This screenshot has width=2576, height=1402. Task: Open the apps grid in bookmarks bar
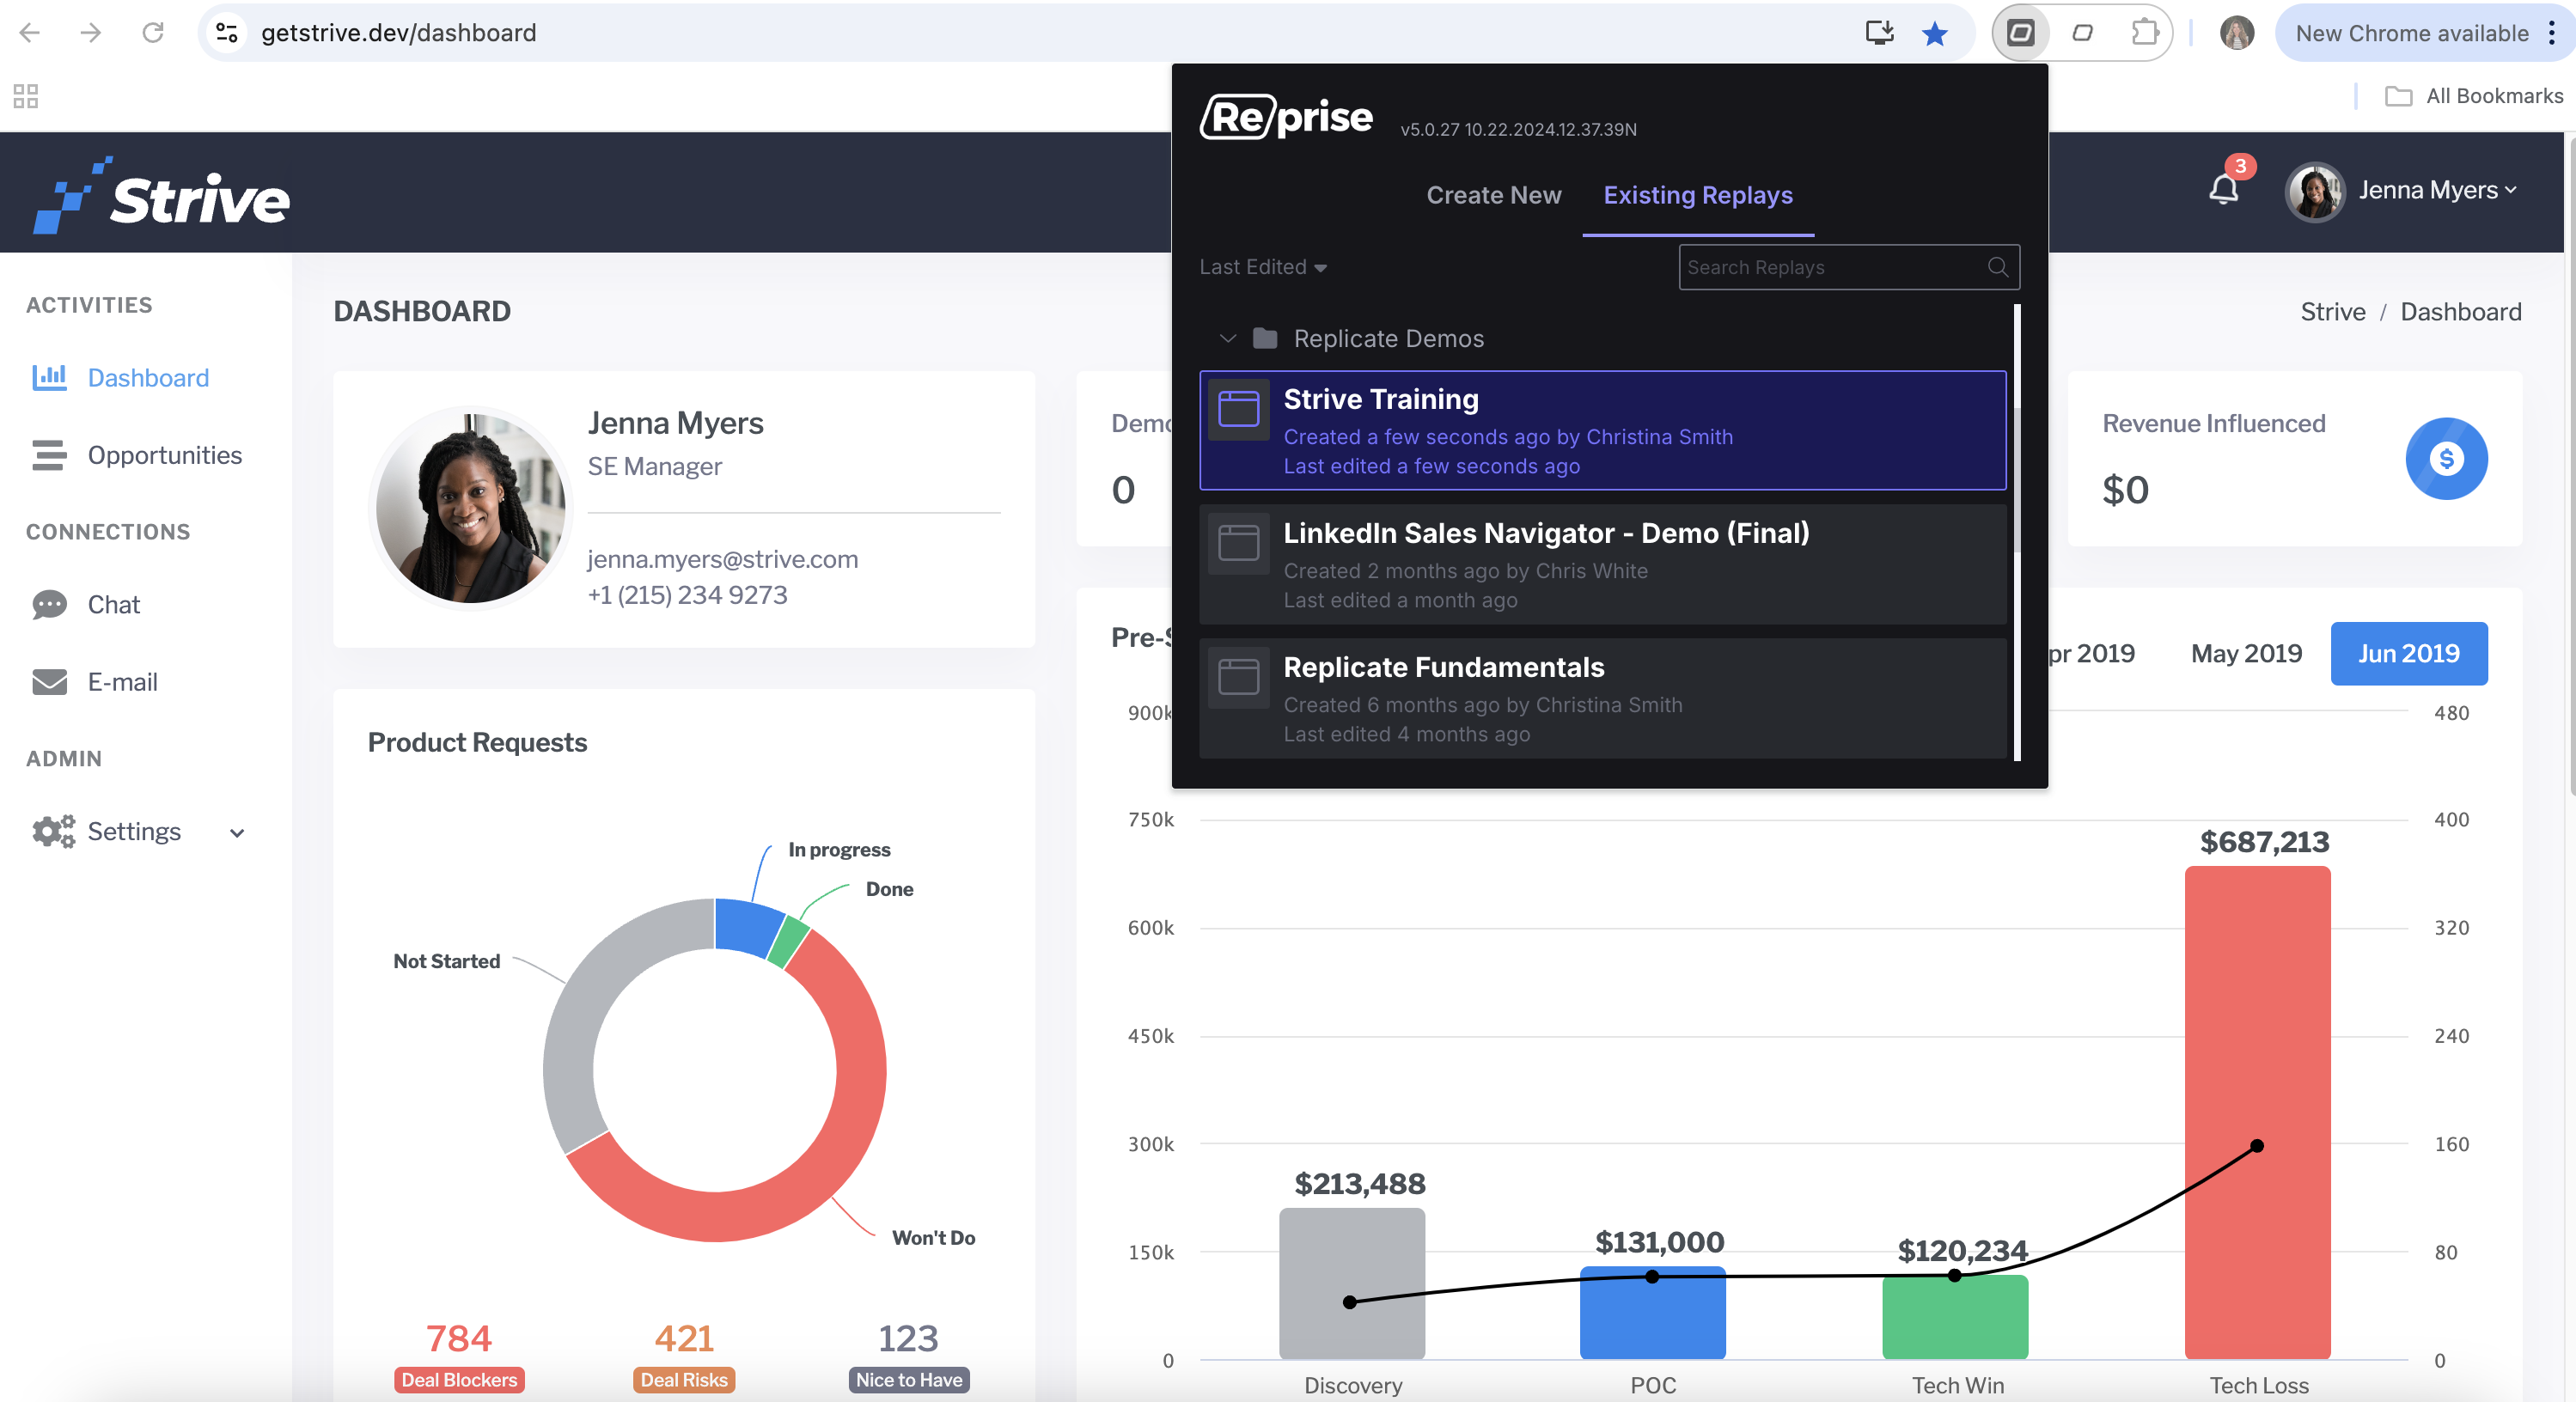(x=26, y=96)
